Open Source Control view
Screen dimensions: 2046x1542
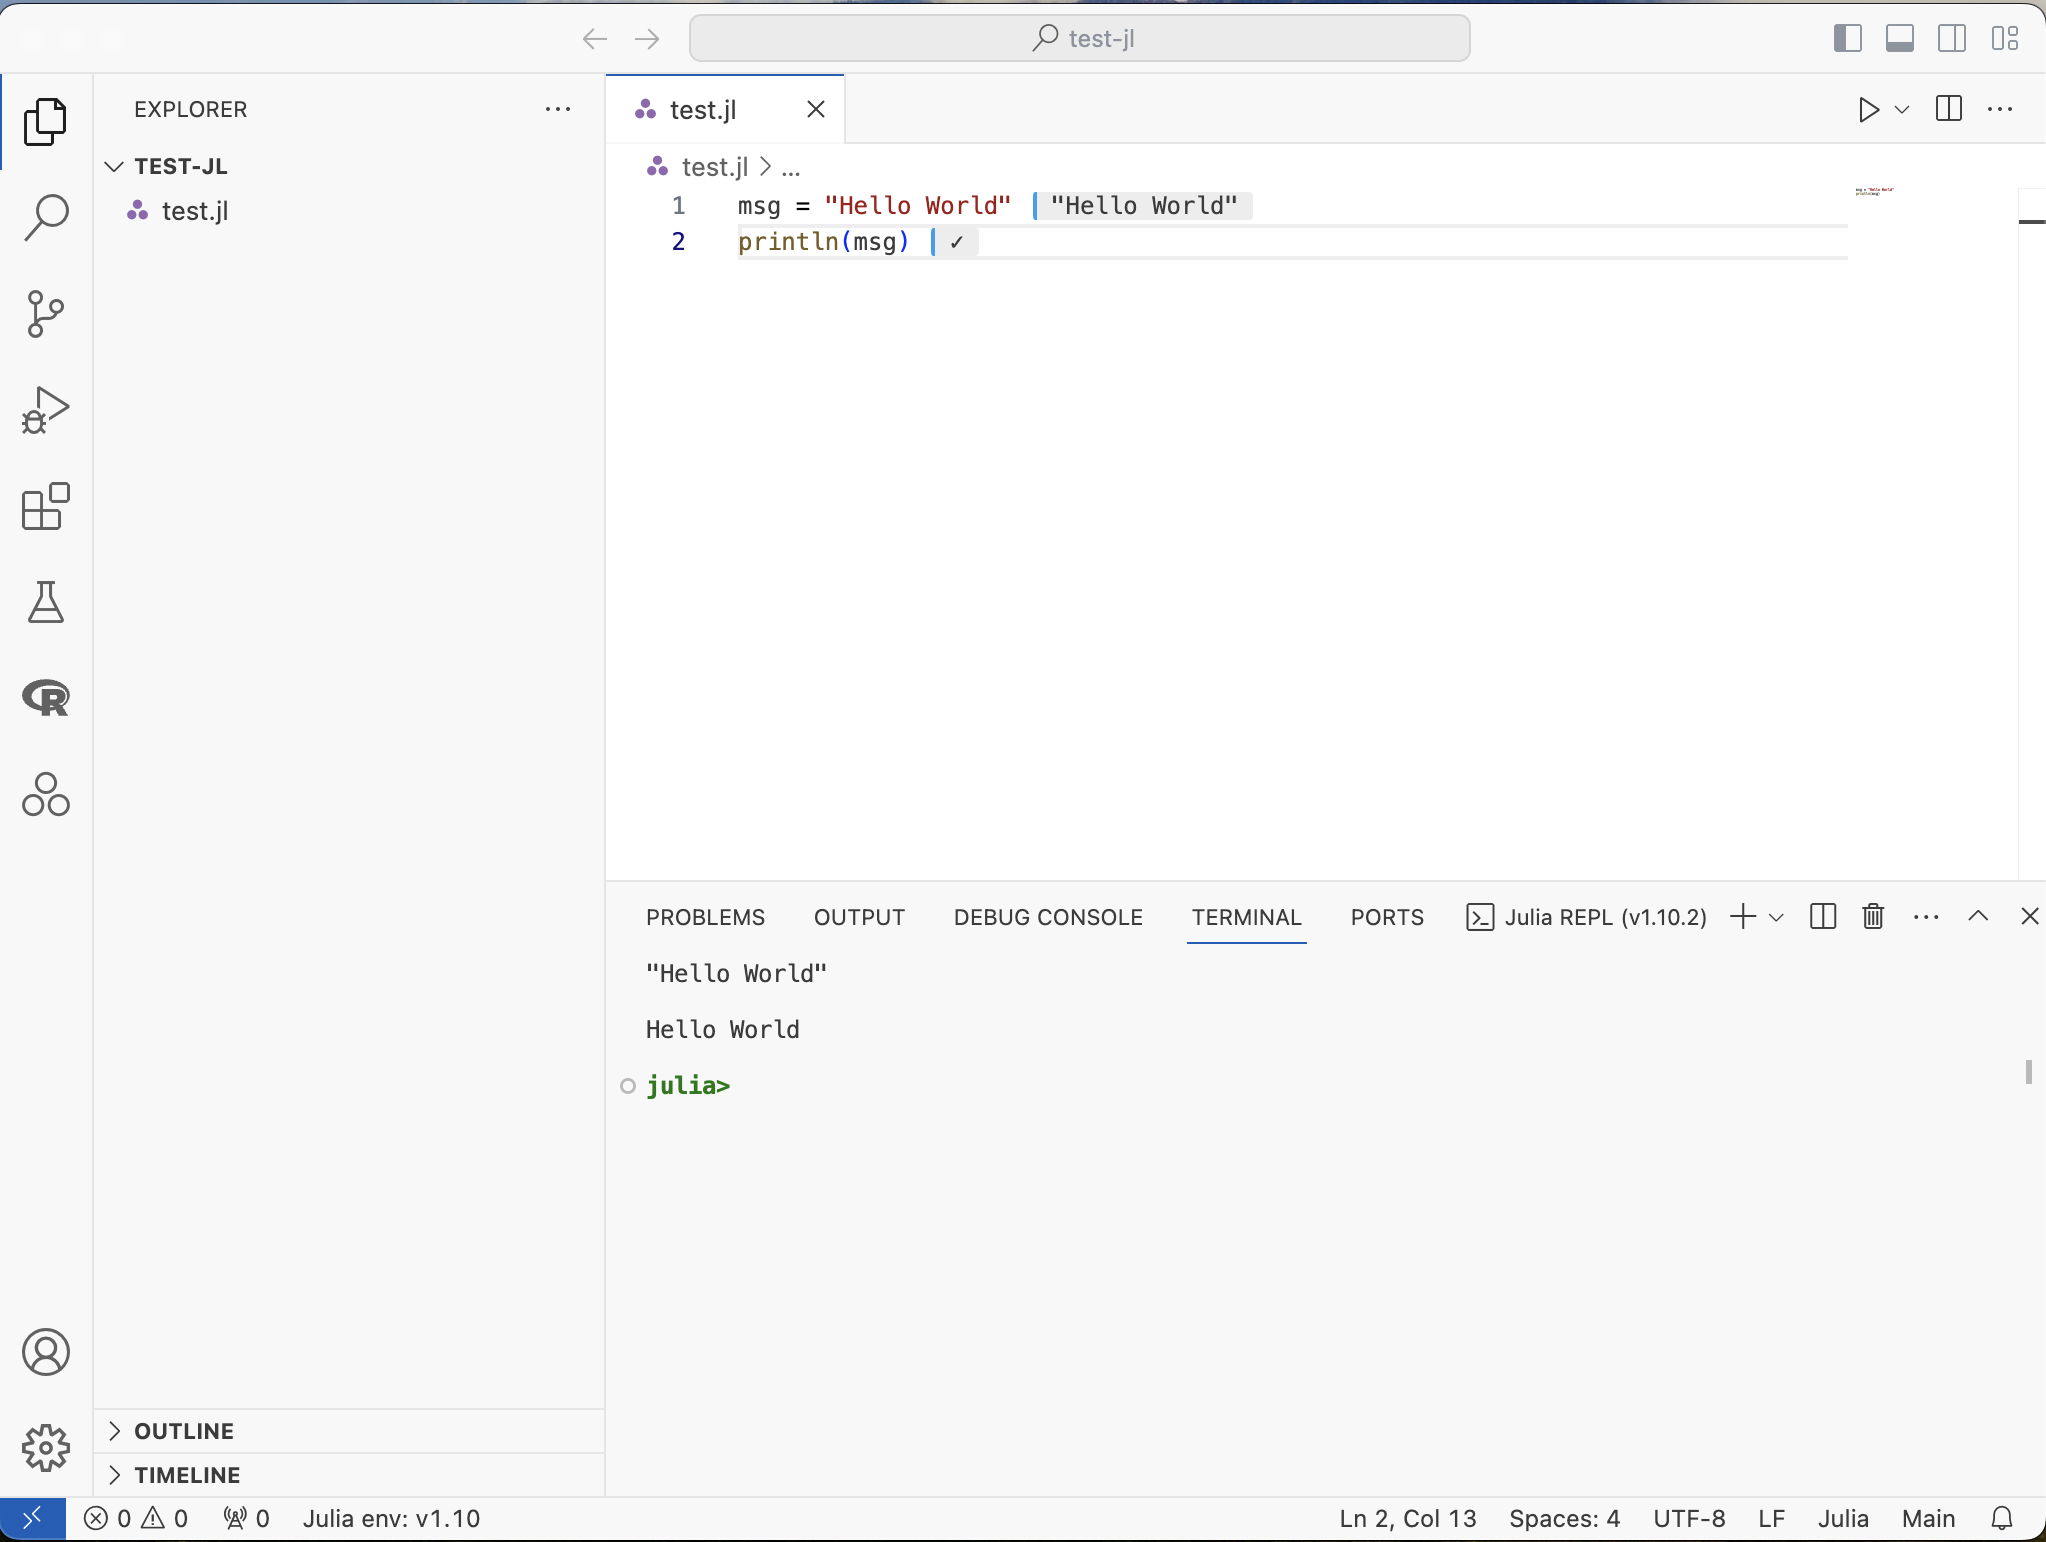(x=46, y=314)
